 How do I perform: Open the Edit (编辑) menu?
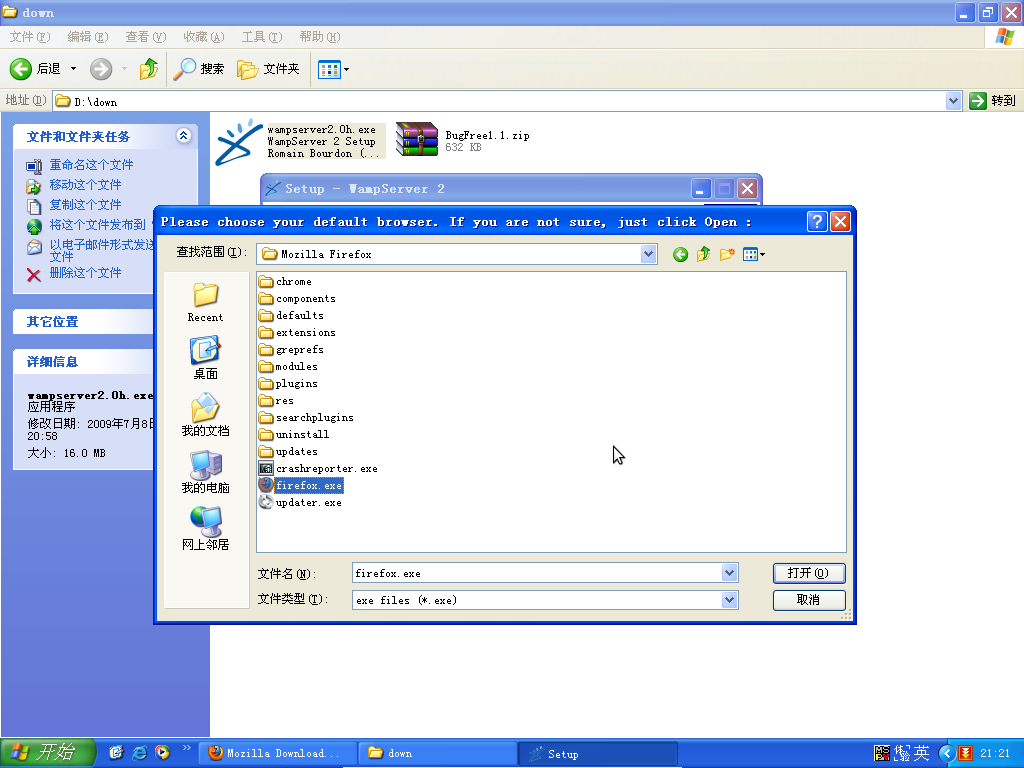pyautogui.click(x=88, y=37)
